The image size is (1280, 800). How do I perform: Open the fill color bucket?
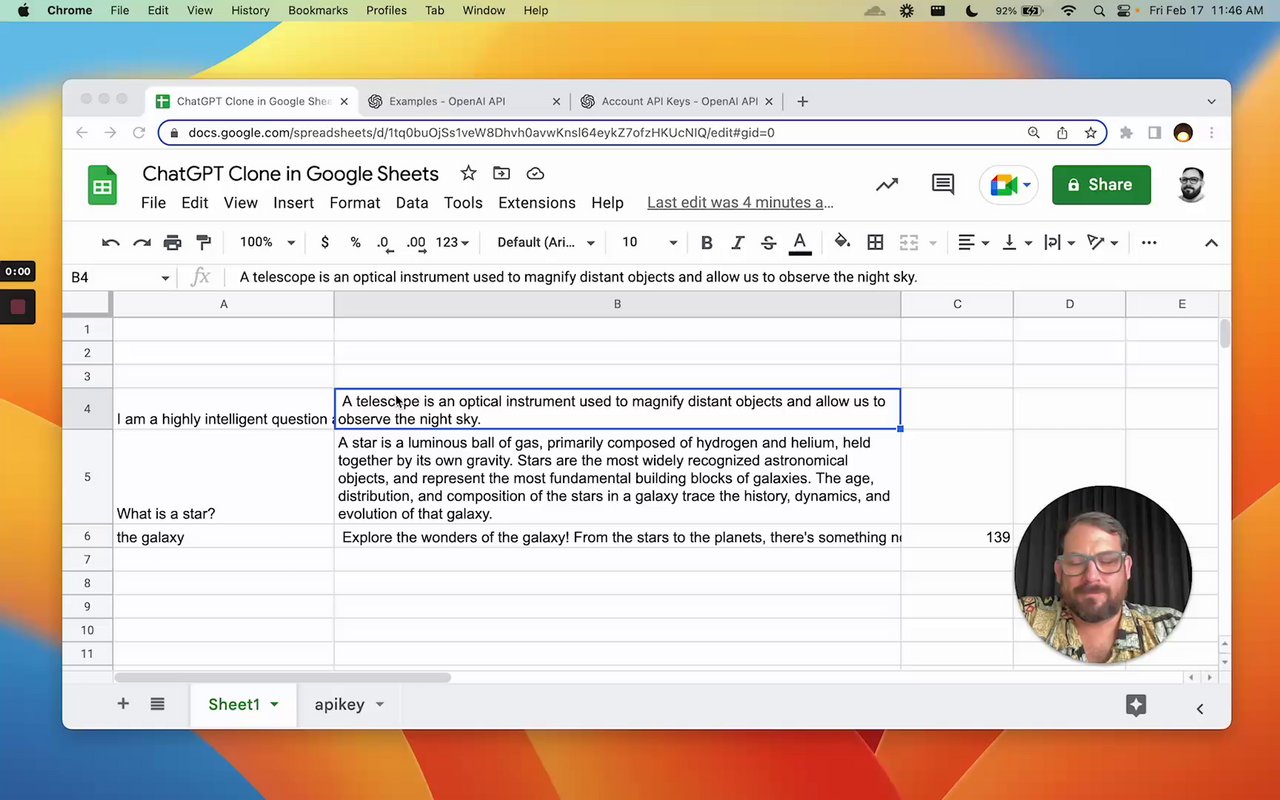(x=843, y=242)
